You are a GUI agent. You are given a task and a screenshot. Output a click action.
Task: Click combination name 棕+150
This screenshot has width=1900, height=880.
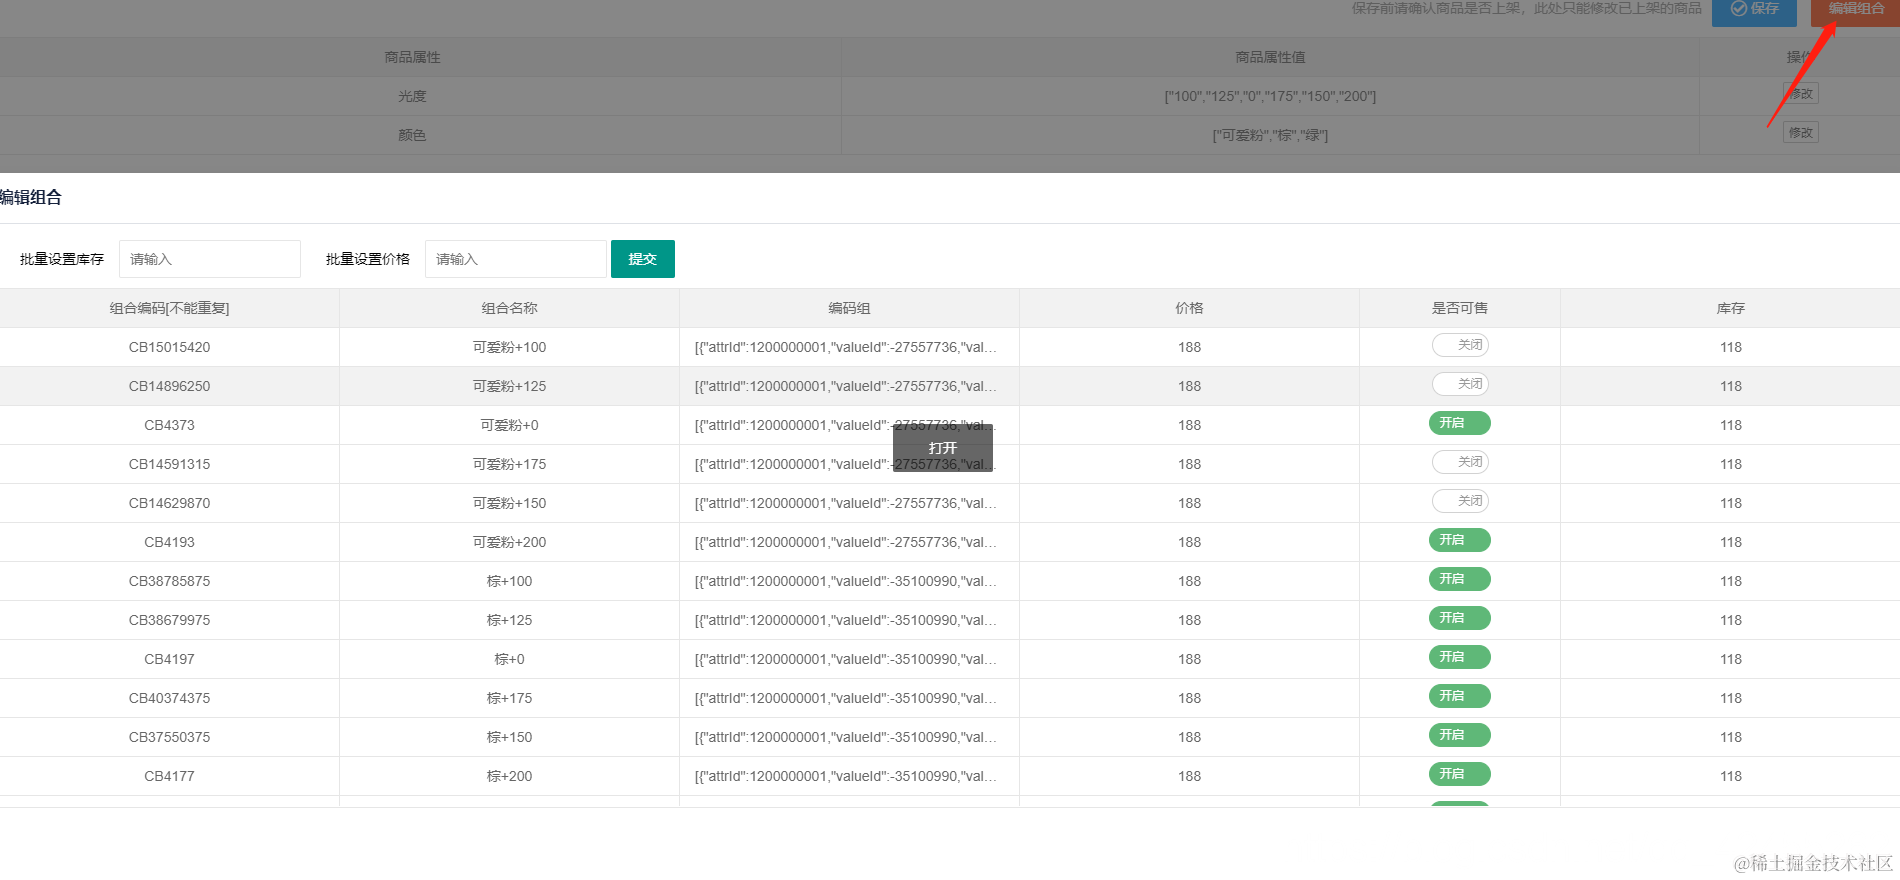tap(510, 737)
